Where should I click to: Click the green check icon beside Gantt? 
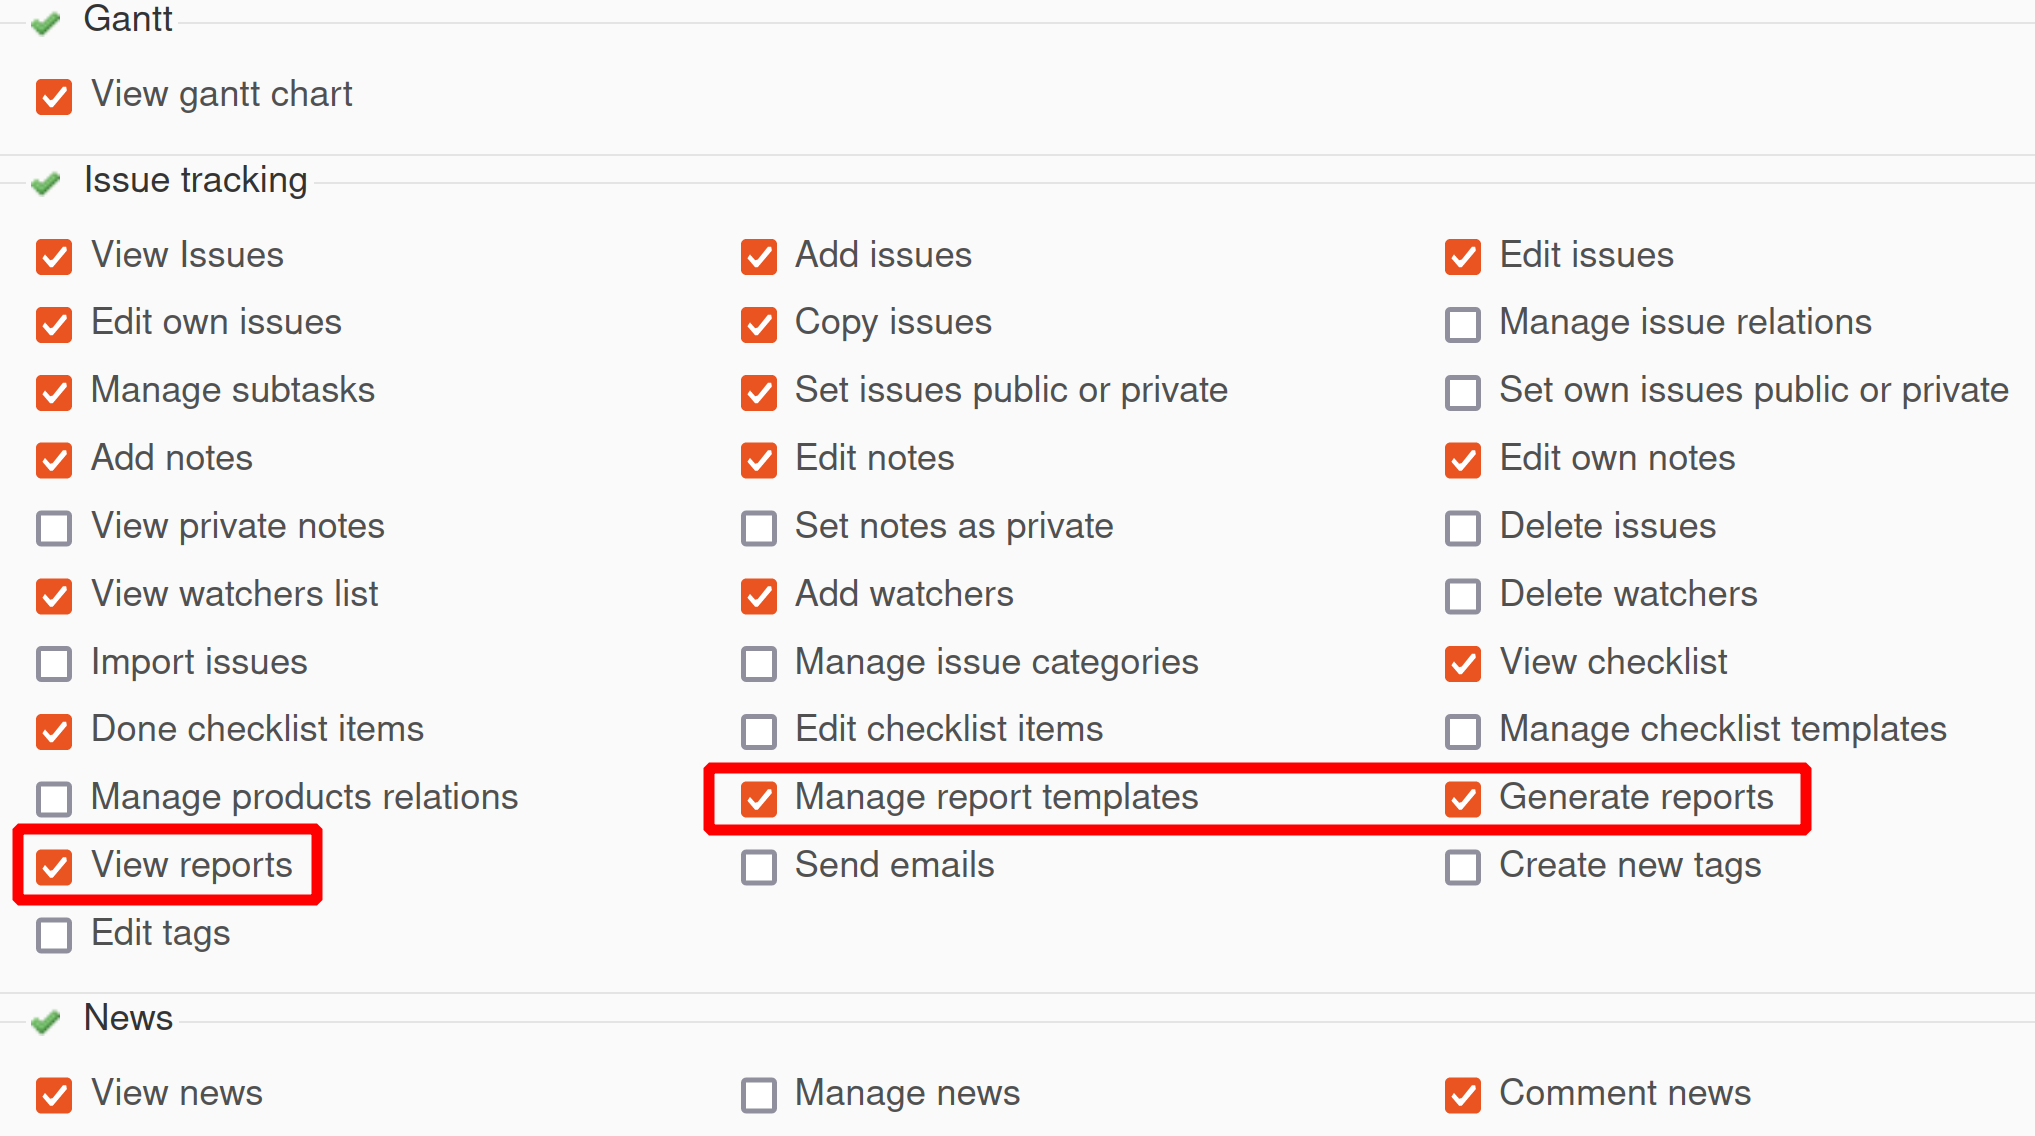pos(45,22)
